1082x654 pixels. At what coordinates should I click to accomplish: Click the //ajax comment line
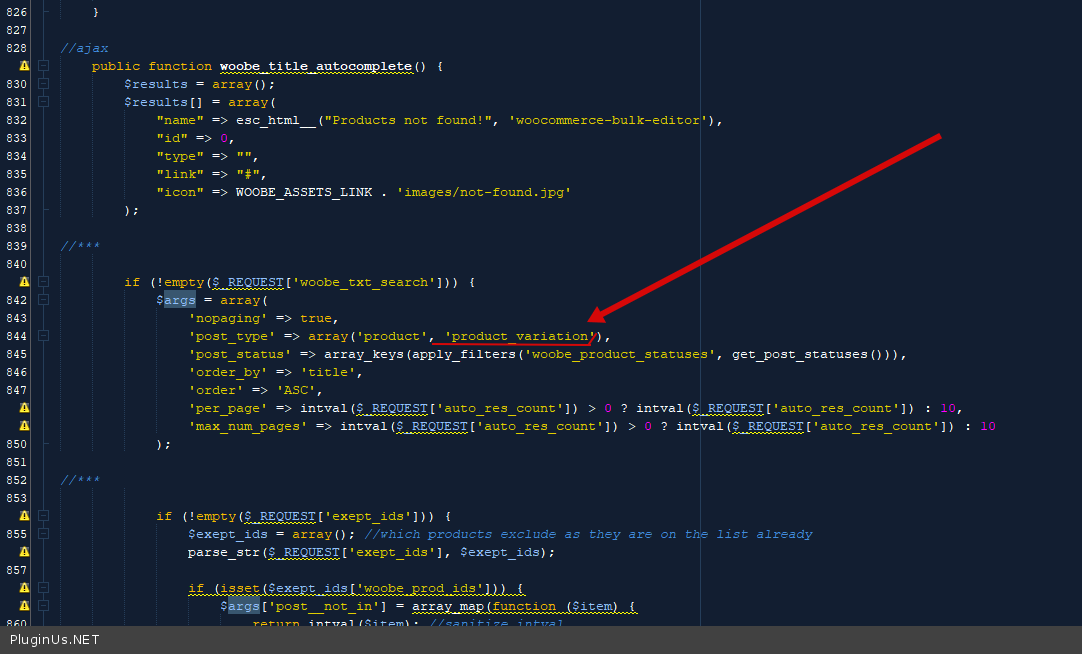point(84,48)
